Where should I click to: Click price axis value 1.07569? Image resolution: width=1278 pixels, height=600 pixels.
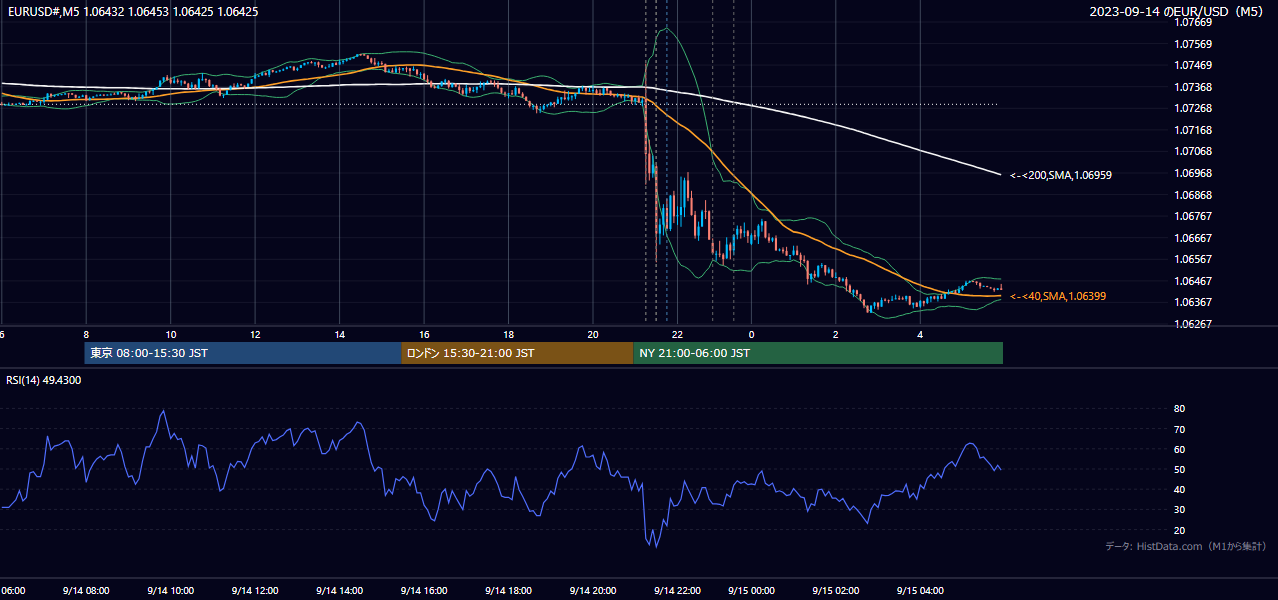[x=1192, y=44]
